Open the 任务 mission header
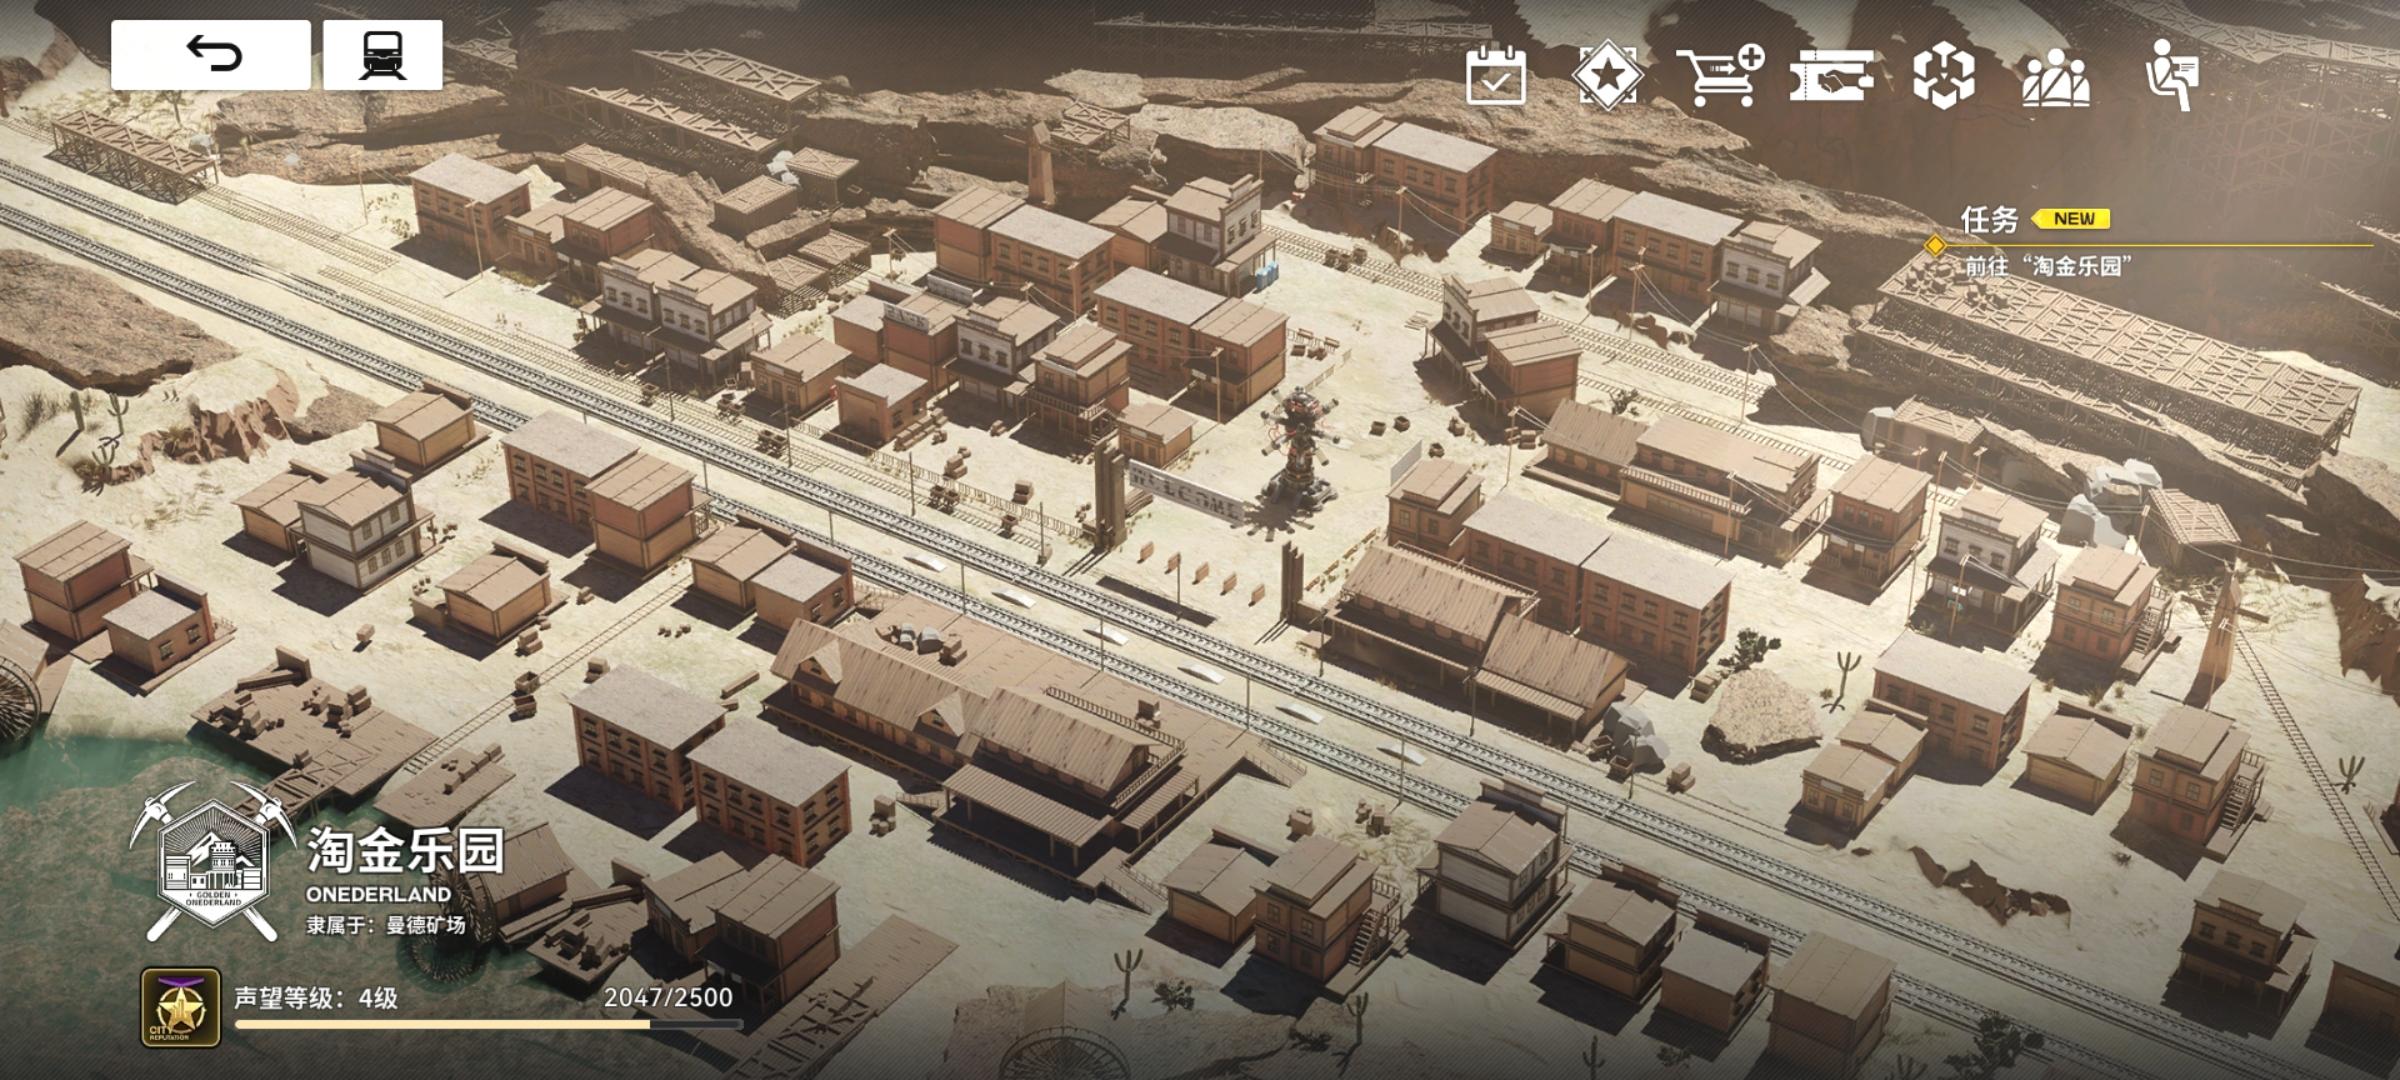This screenshot has width=2400, height=1080. pyautogui.click(x=1988, y=219)
